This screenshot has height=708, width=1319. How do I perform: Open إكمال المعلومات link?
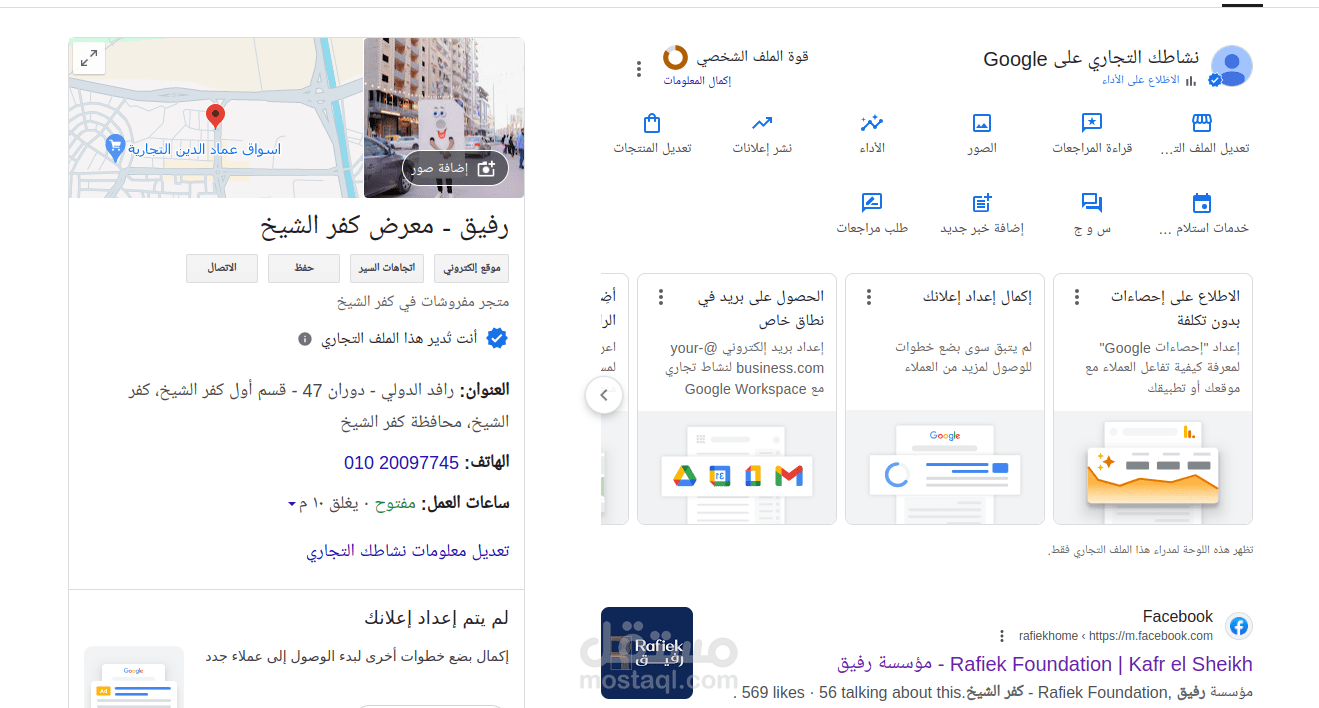[x=697, y=80]
